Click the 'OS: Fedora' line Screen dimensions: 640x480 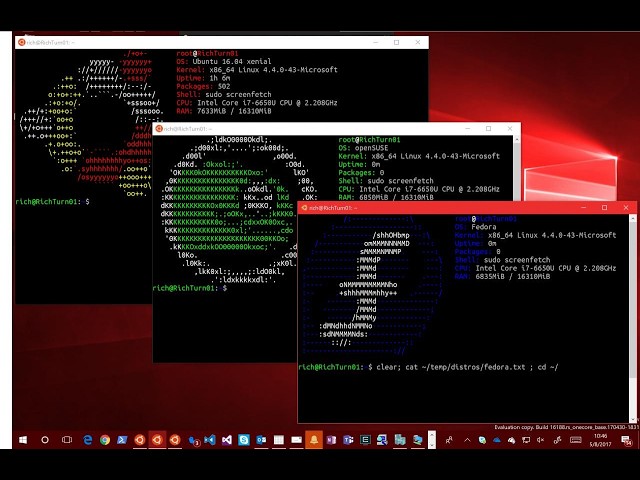click(x=476, y=227)
